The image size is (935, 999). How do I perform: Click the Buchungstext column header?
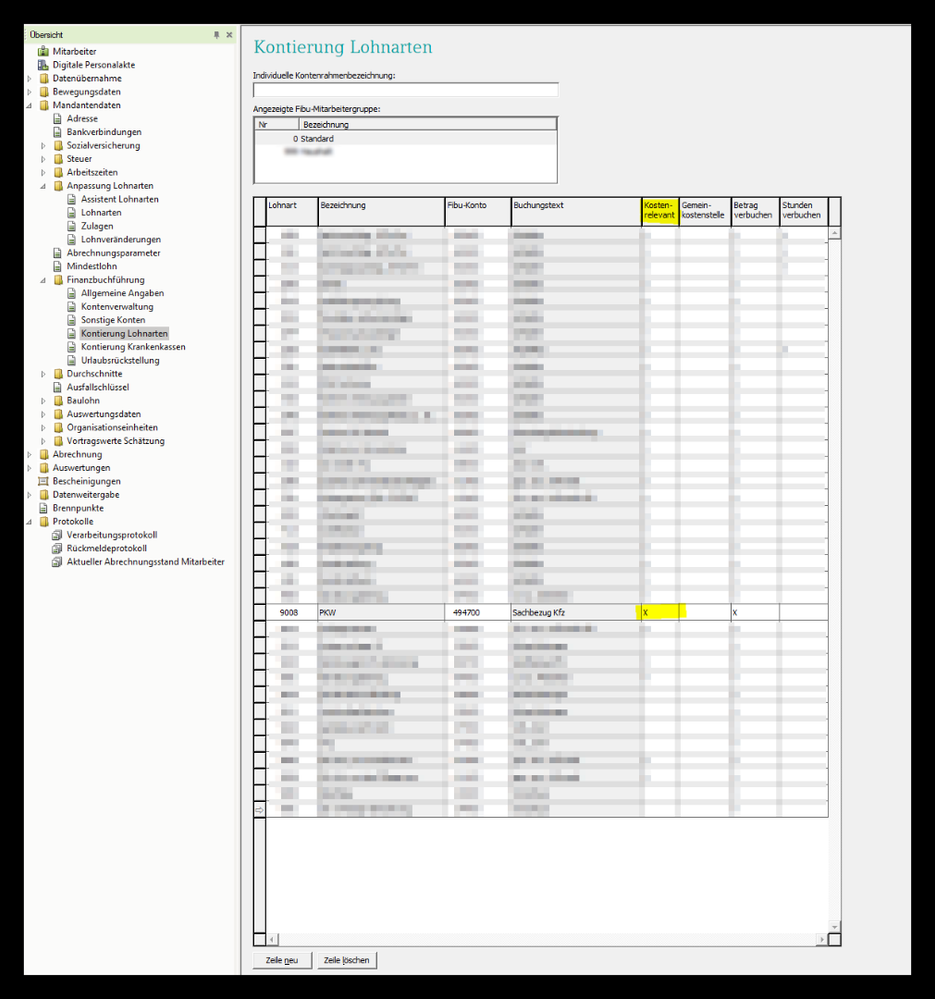pyautogui.click(x=576, y=211)
